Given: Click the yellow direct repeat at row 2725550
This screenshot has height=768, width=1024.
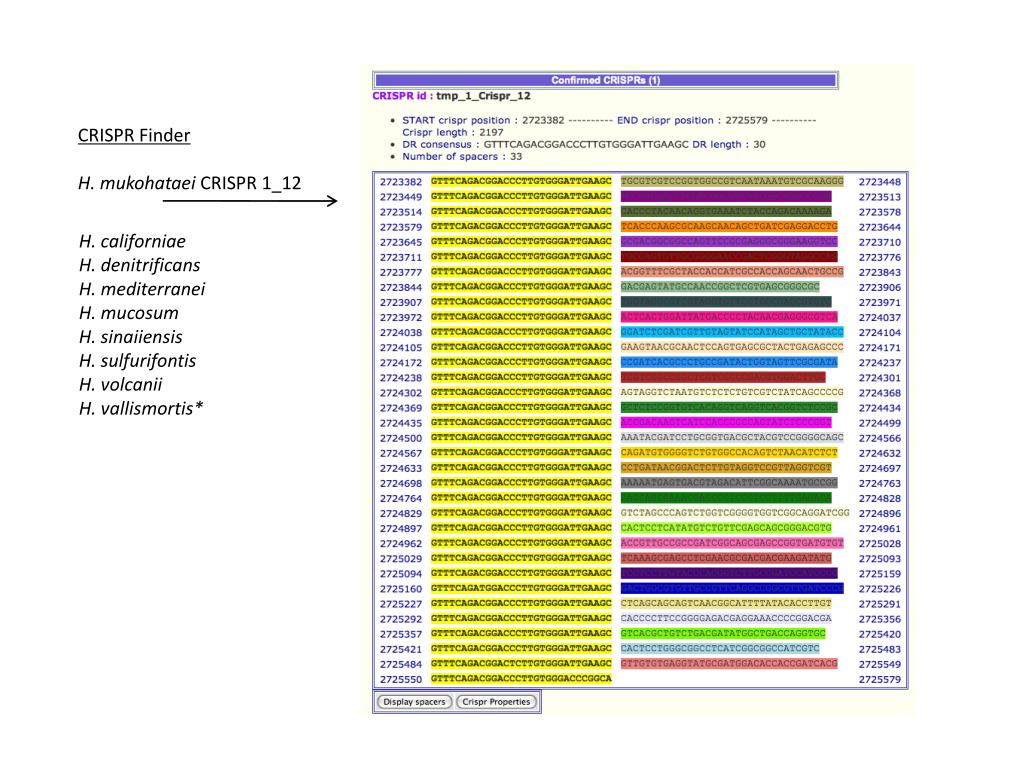Looking at the screenshot, I should pyautogui.click(x=520, y=678).
